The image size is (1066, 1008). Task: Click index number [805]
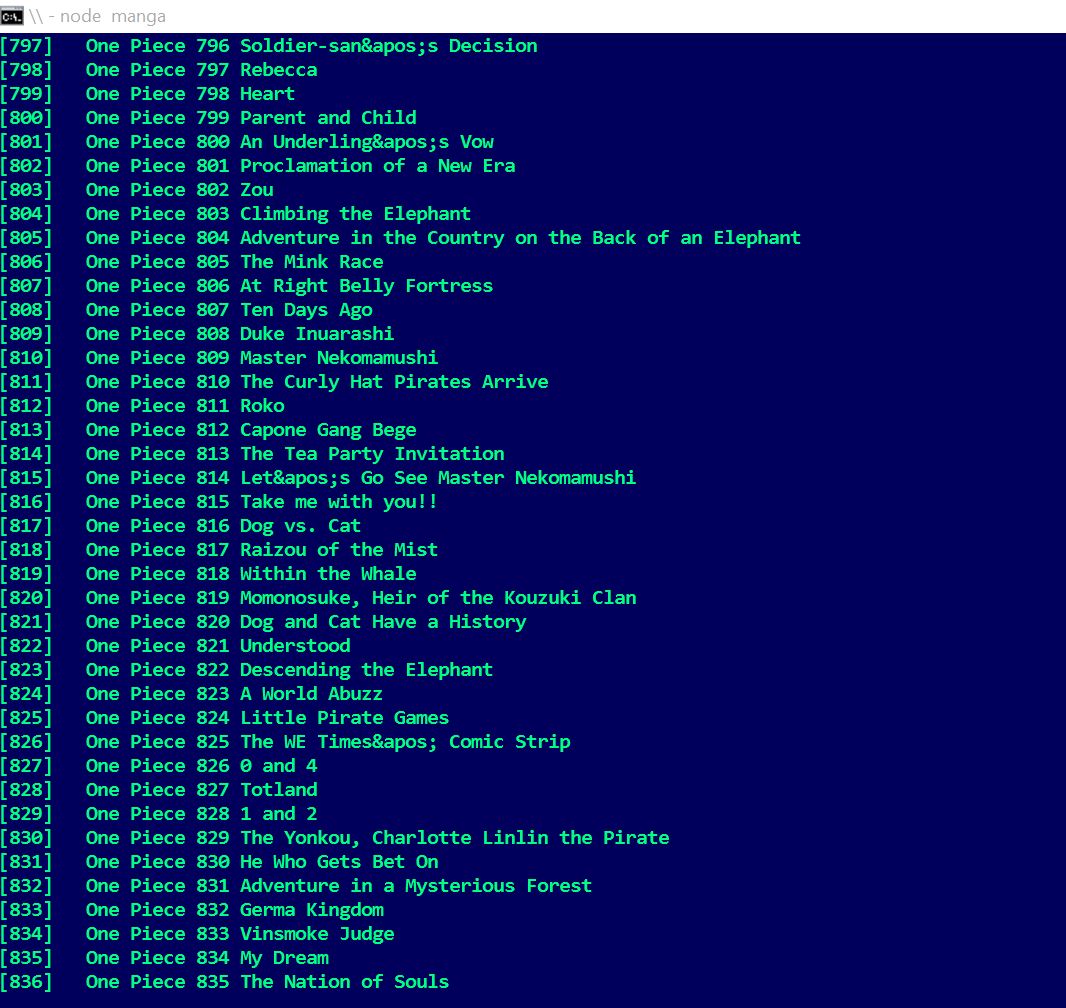26,238
